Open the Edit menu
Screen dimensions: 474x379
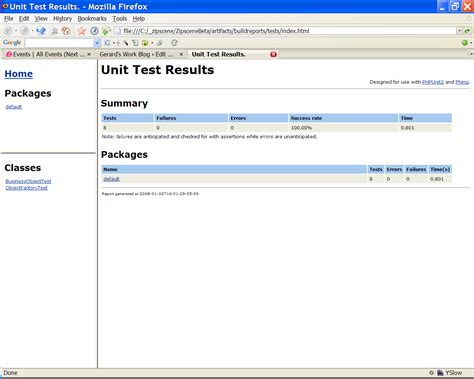[24, 19]
